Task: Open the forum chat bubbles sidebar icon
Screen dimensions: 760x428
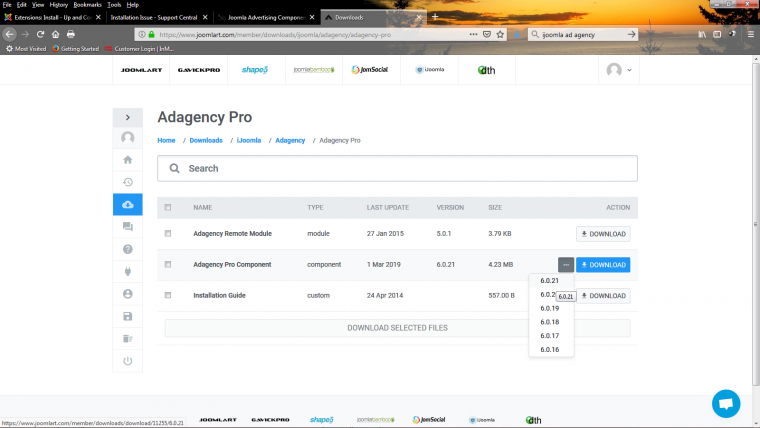Action: point(127,227)
